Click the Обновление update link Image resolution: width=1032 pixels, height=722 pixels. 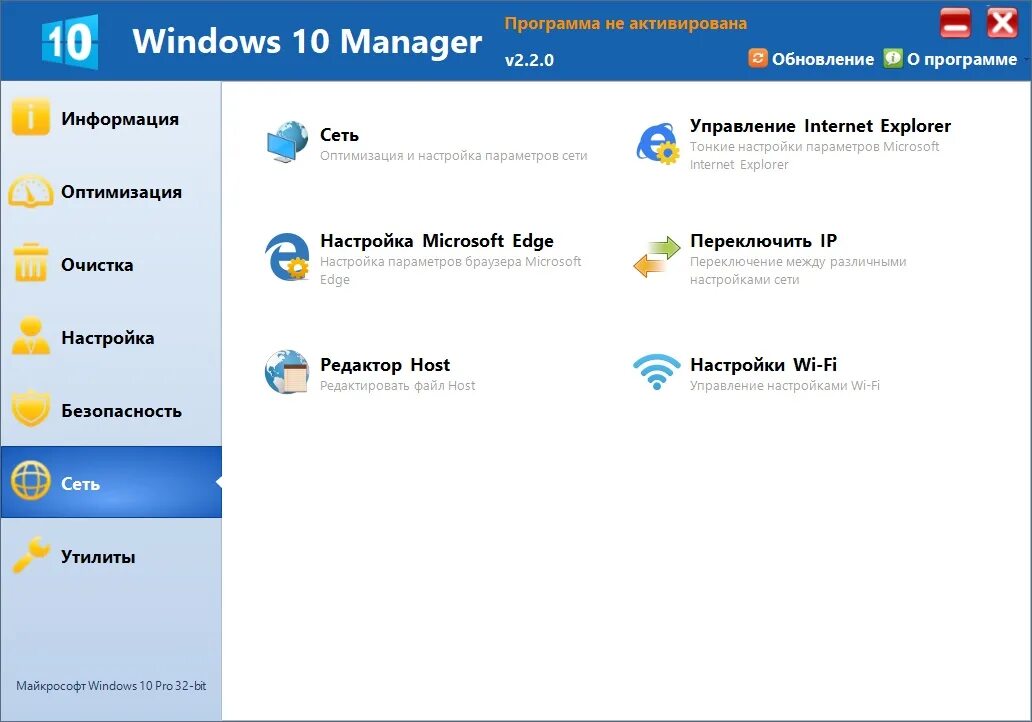click(x=823, y=59)
